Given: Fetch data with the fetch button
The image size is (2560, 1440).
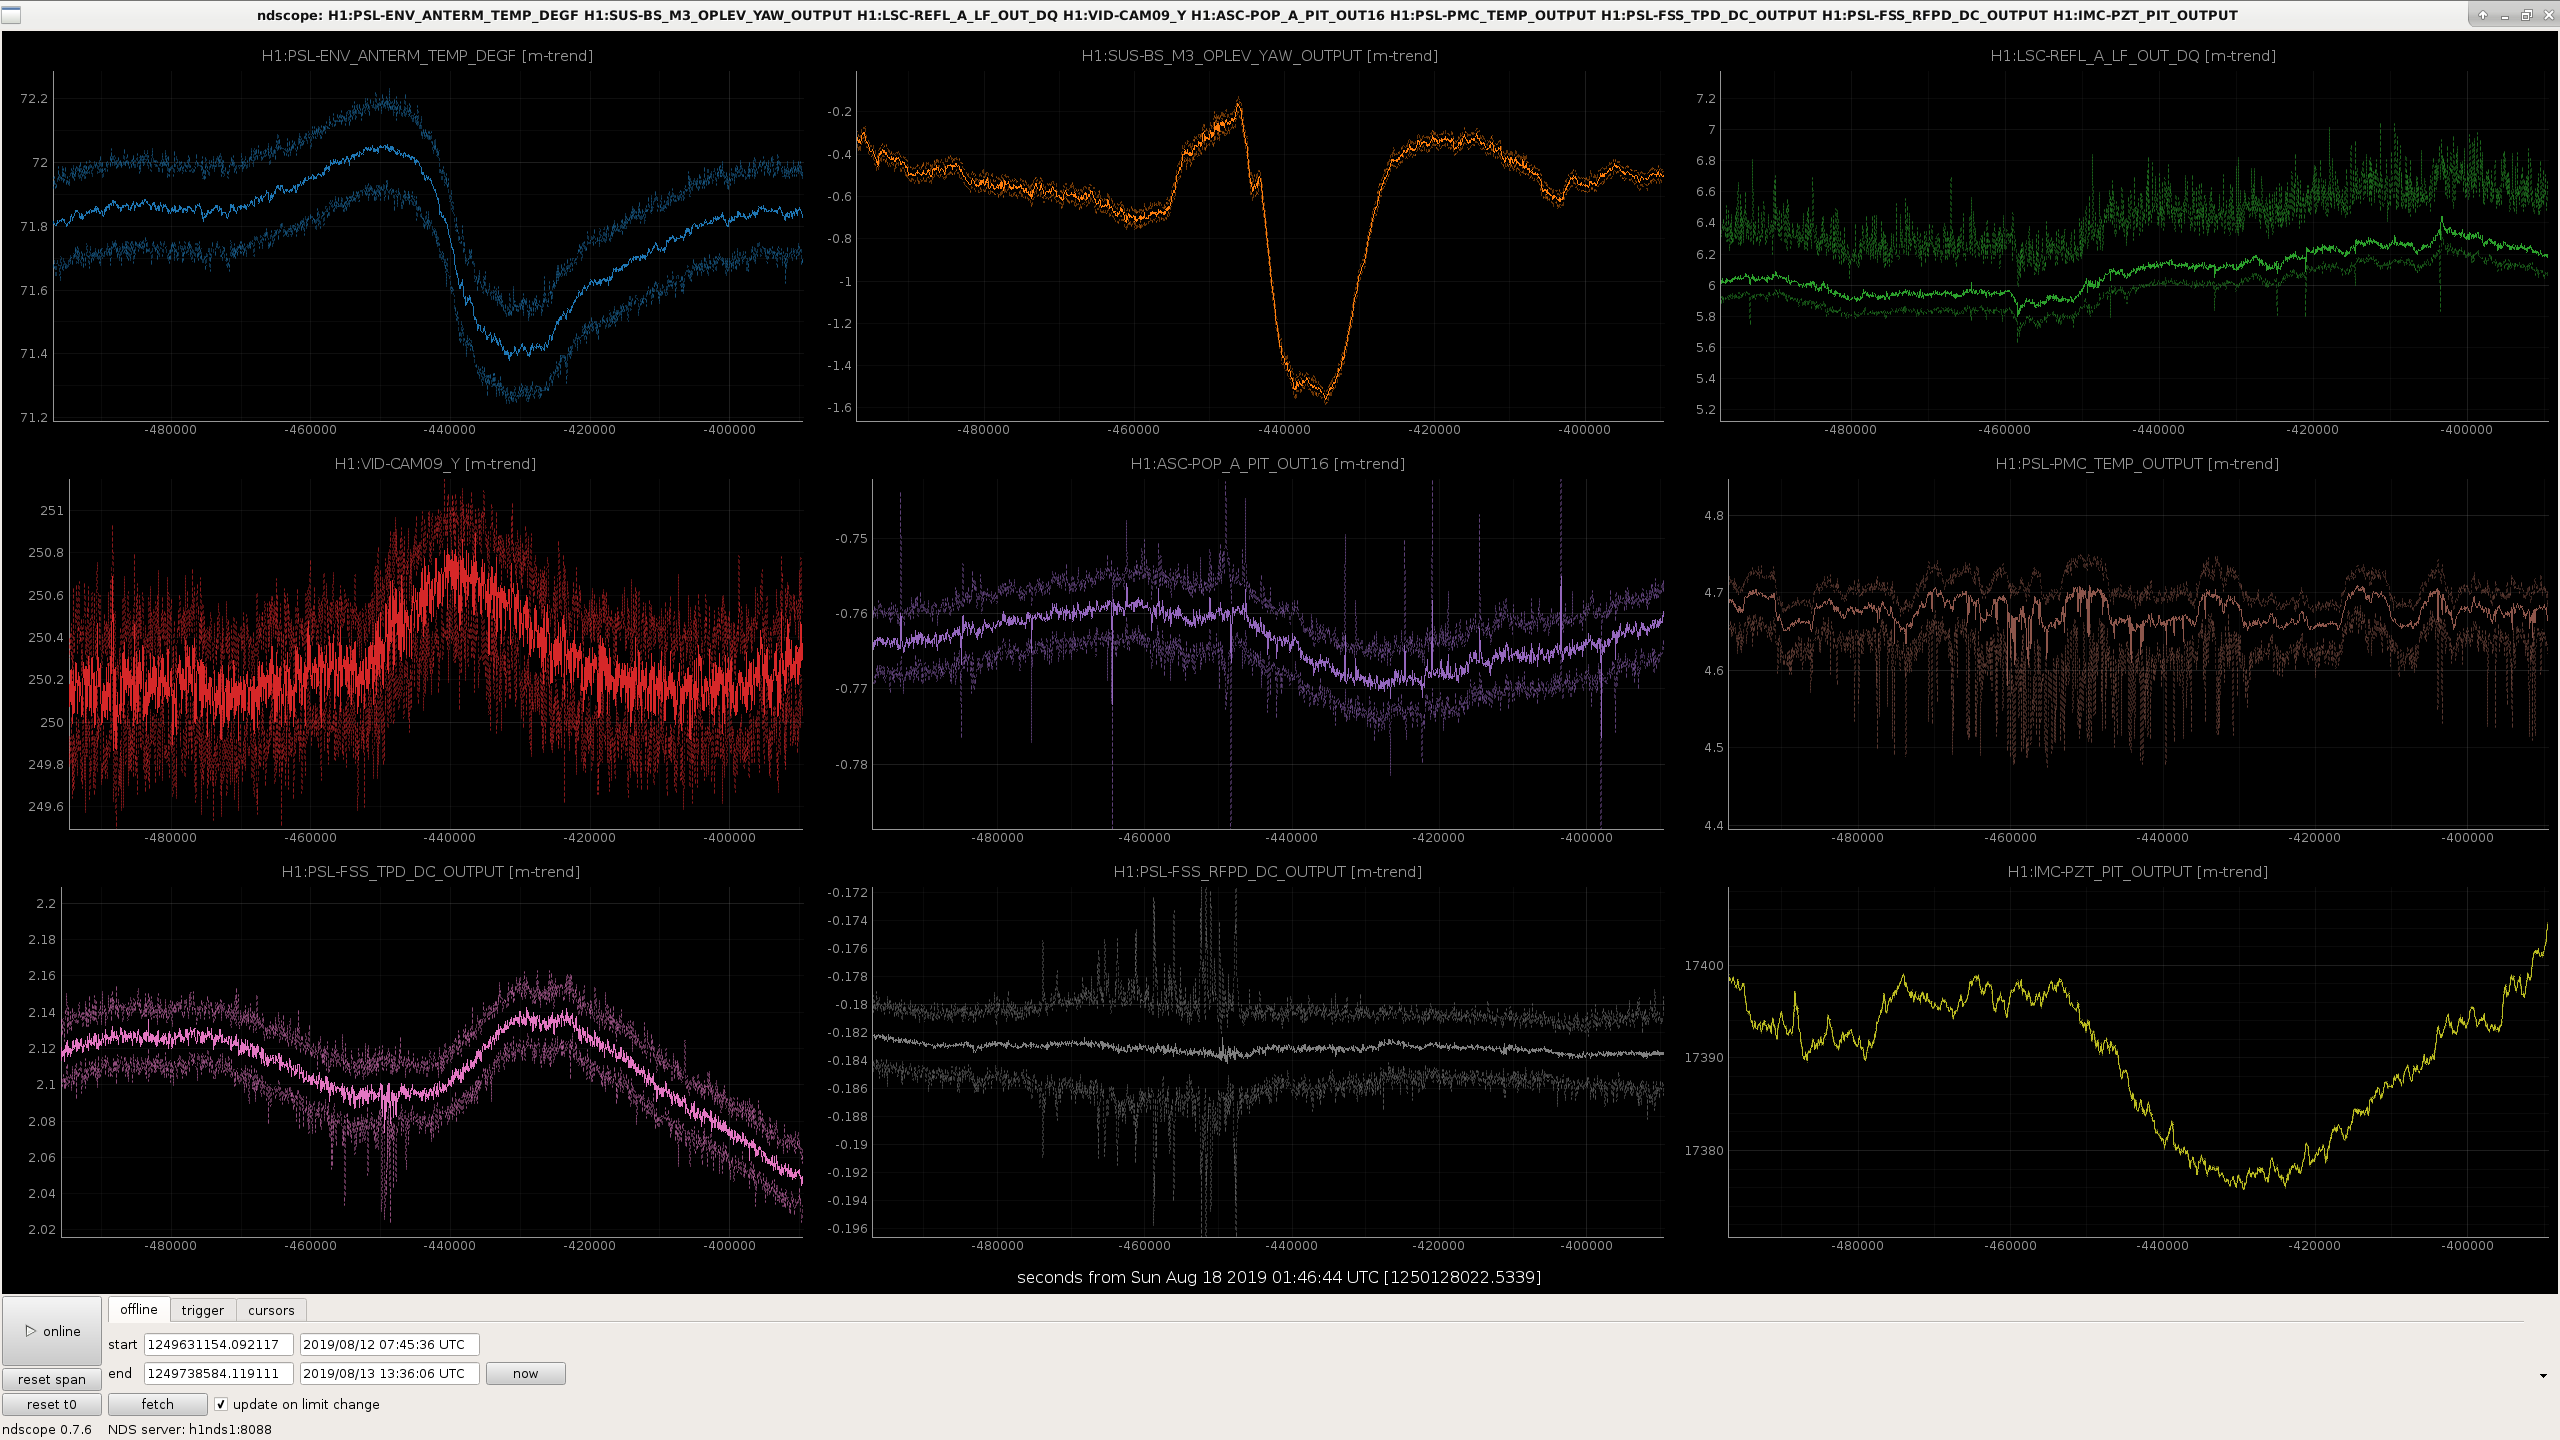Looking at the screenshot, I should point(158,1404).
